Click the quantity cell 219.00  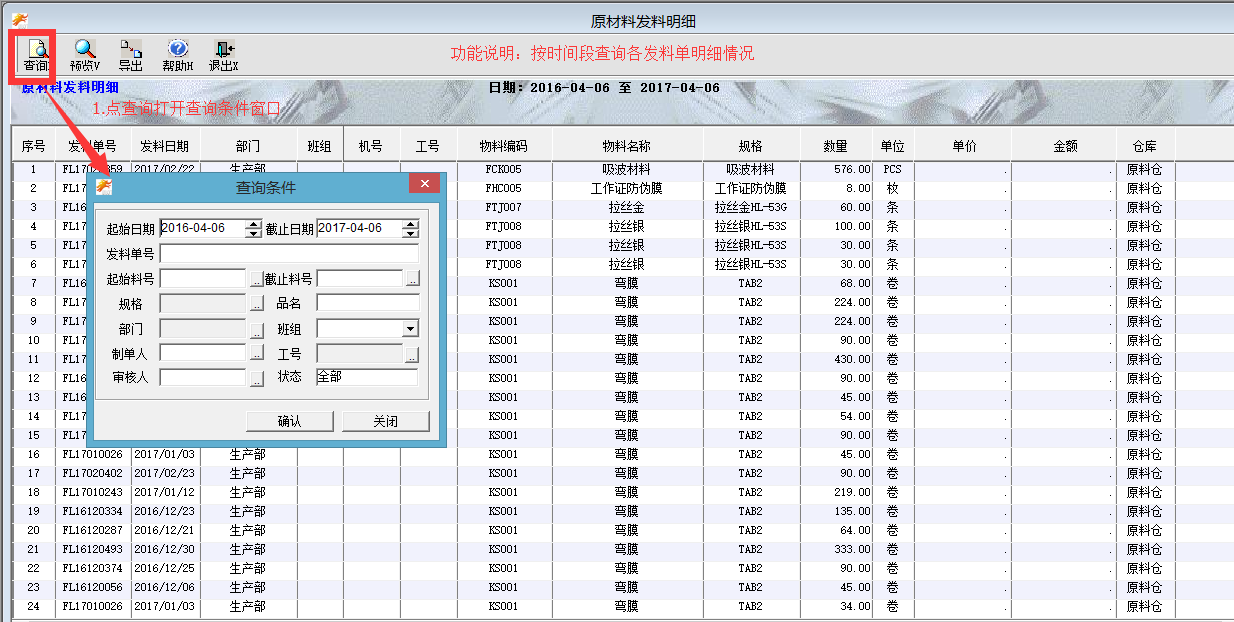pos(836,492)
